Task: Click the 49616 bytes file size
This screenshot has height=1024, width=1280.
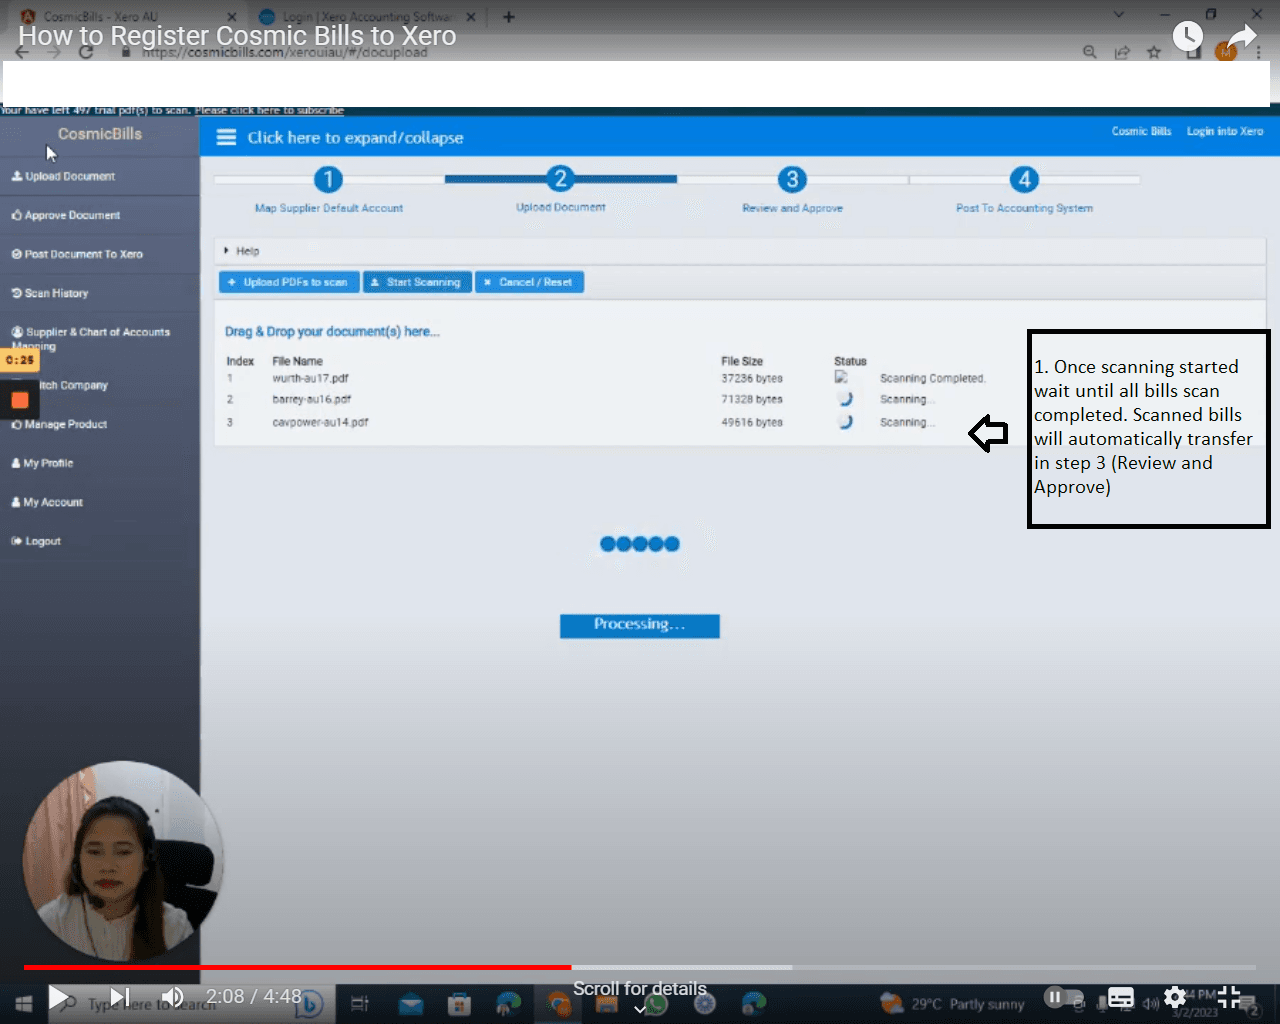Action: click(752, 422)
